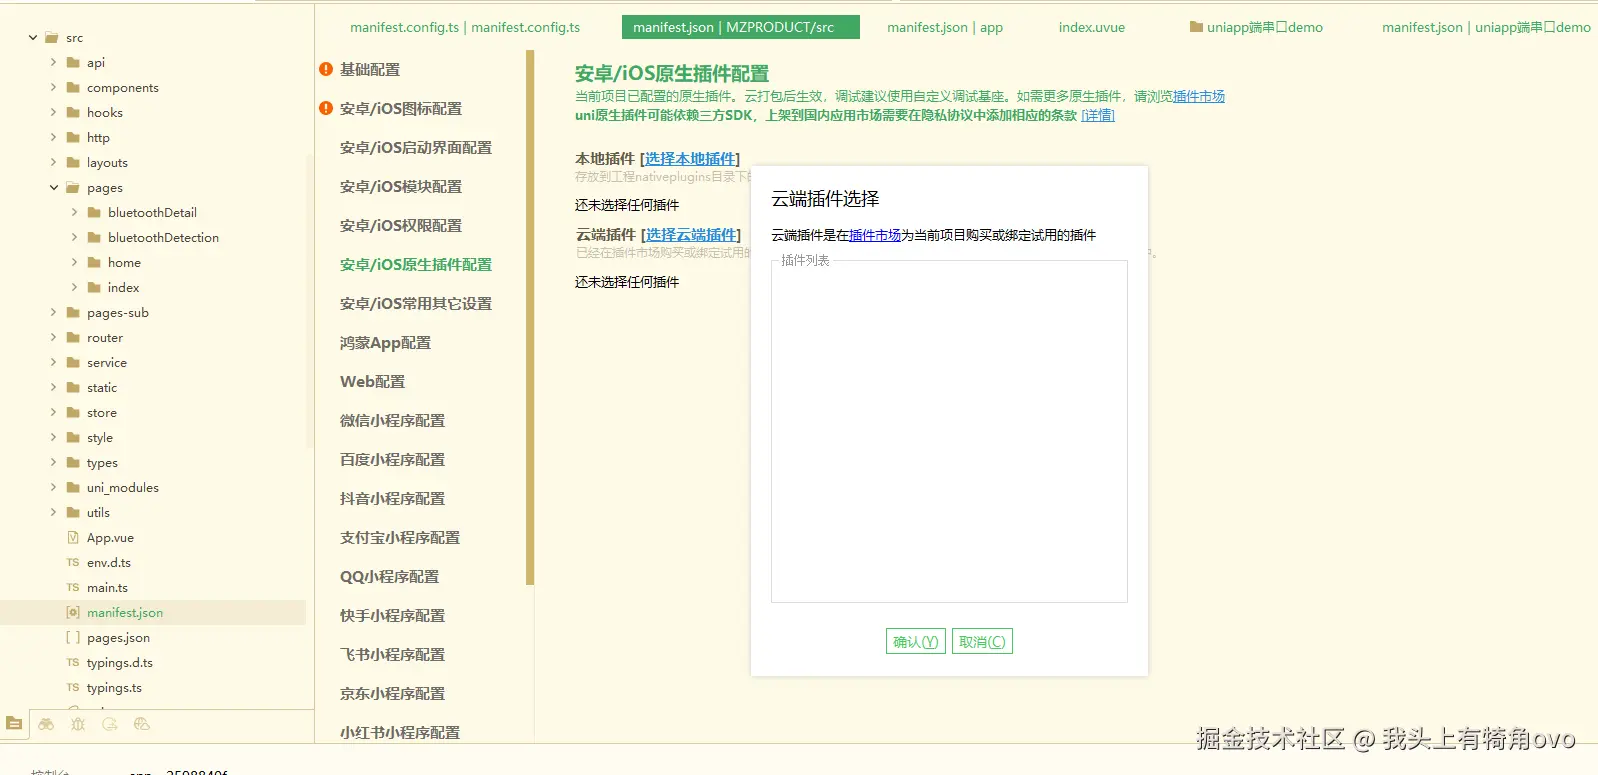Collapse the src root folder
Image resolution: width=1598 pixels, height=775 pixels.
33,37
